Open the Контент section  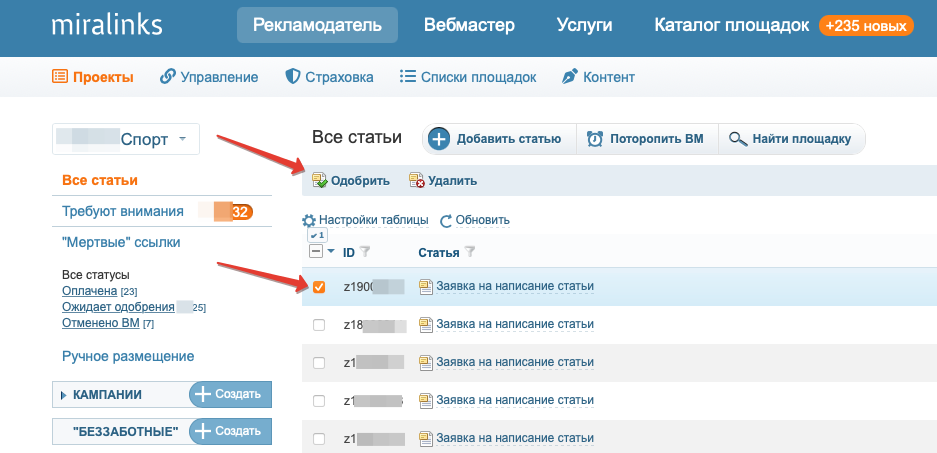[598, 77]
